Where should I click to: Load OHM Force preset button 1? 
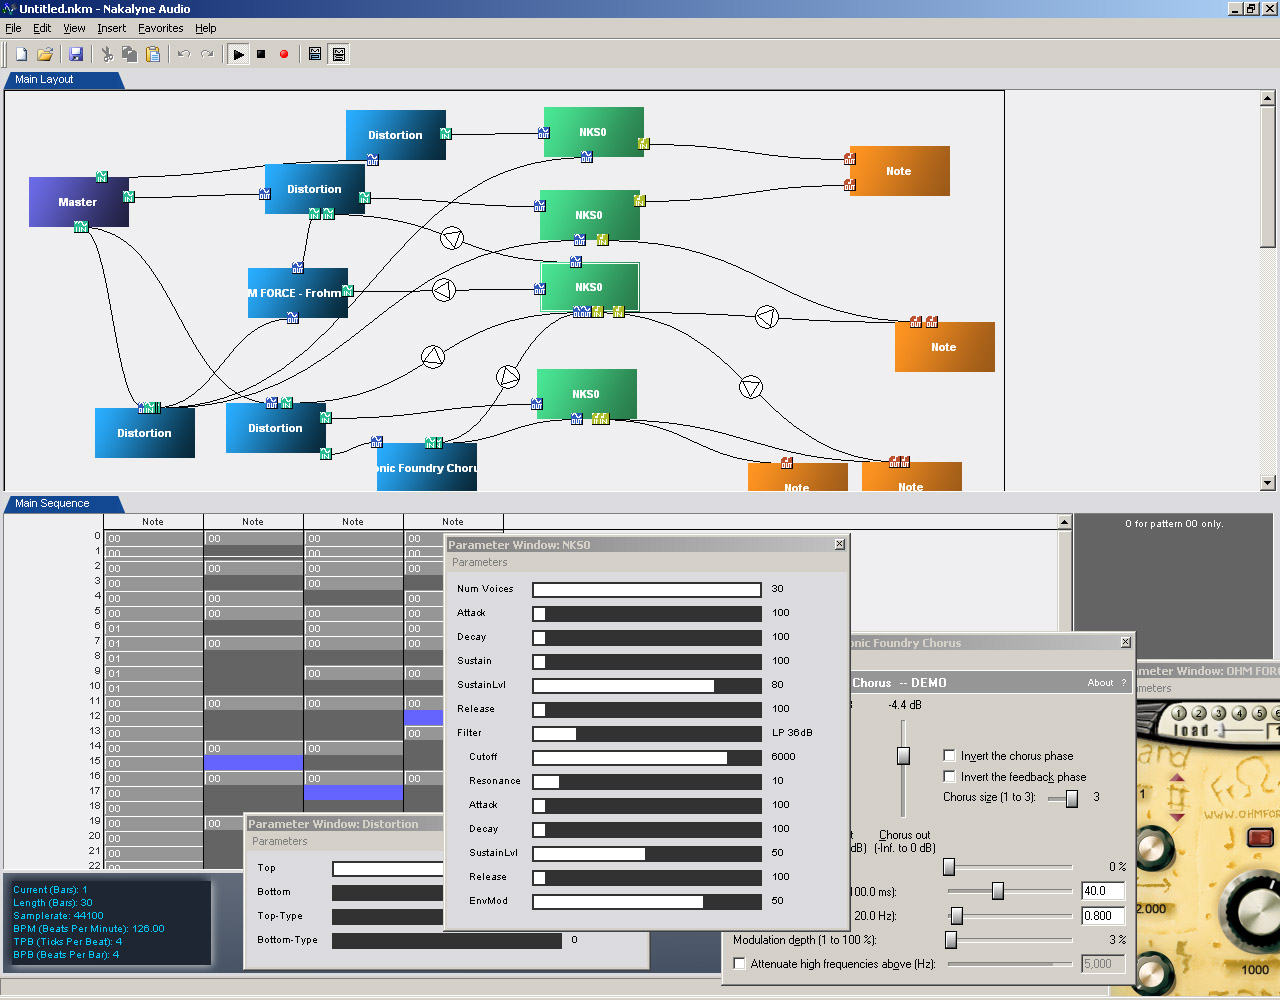[1178, 713]
